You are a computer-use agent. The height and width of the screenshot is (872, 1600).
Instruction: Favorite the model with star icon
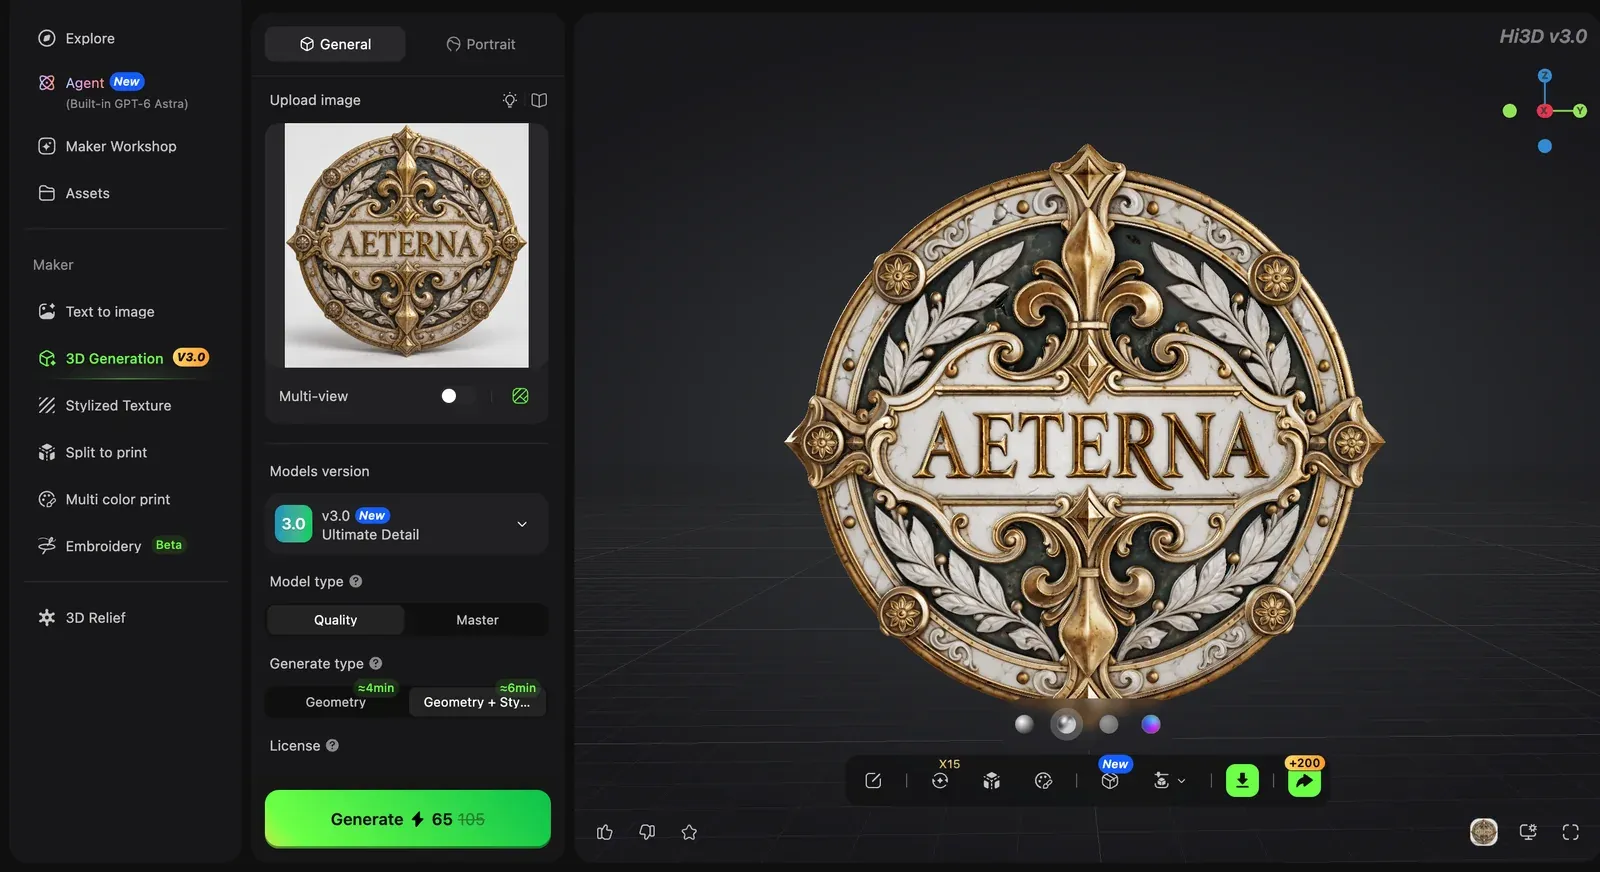tap(689, 832)
